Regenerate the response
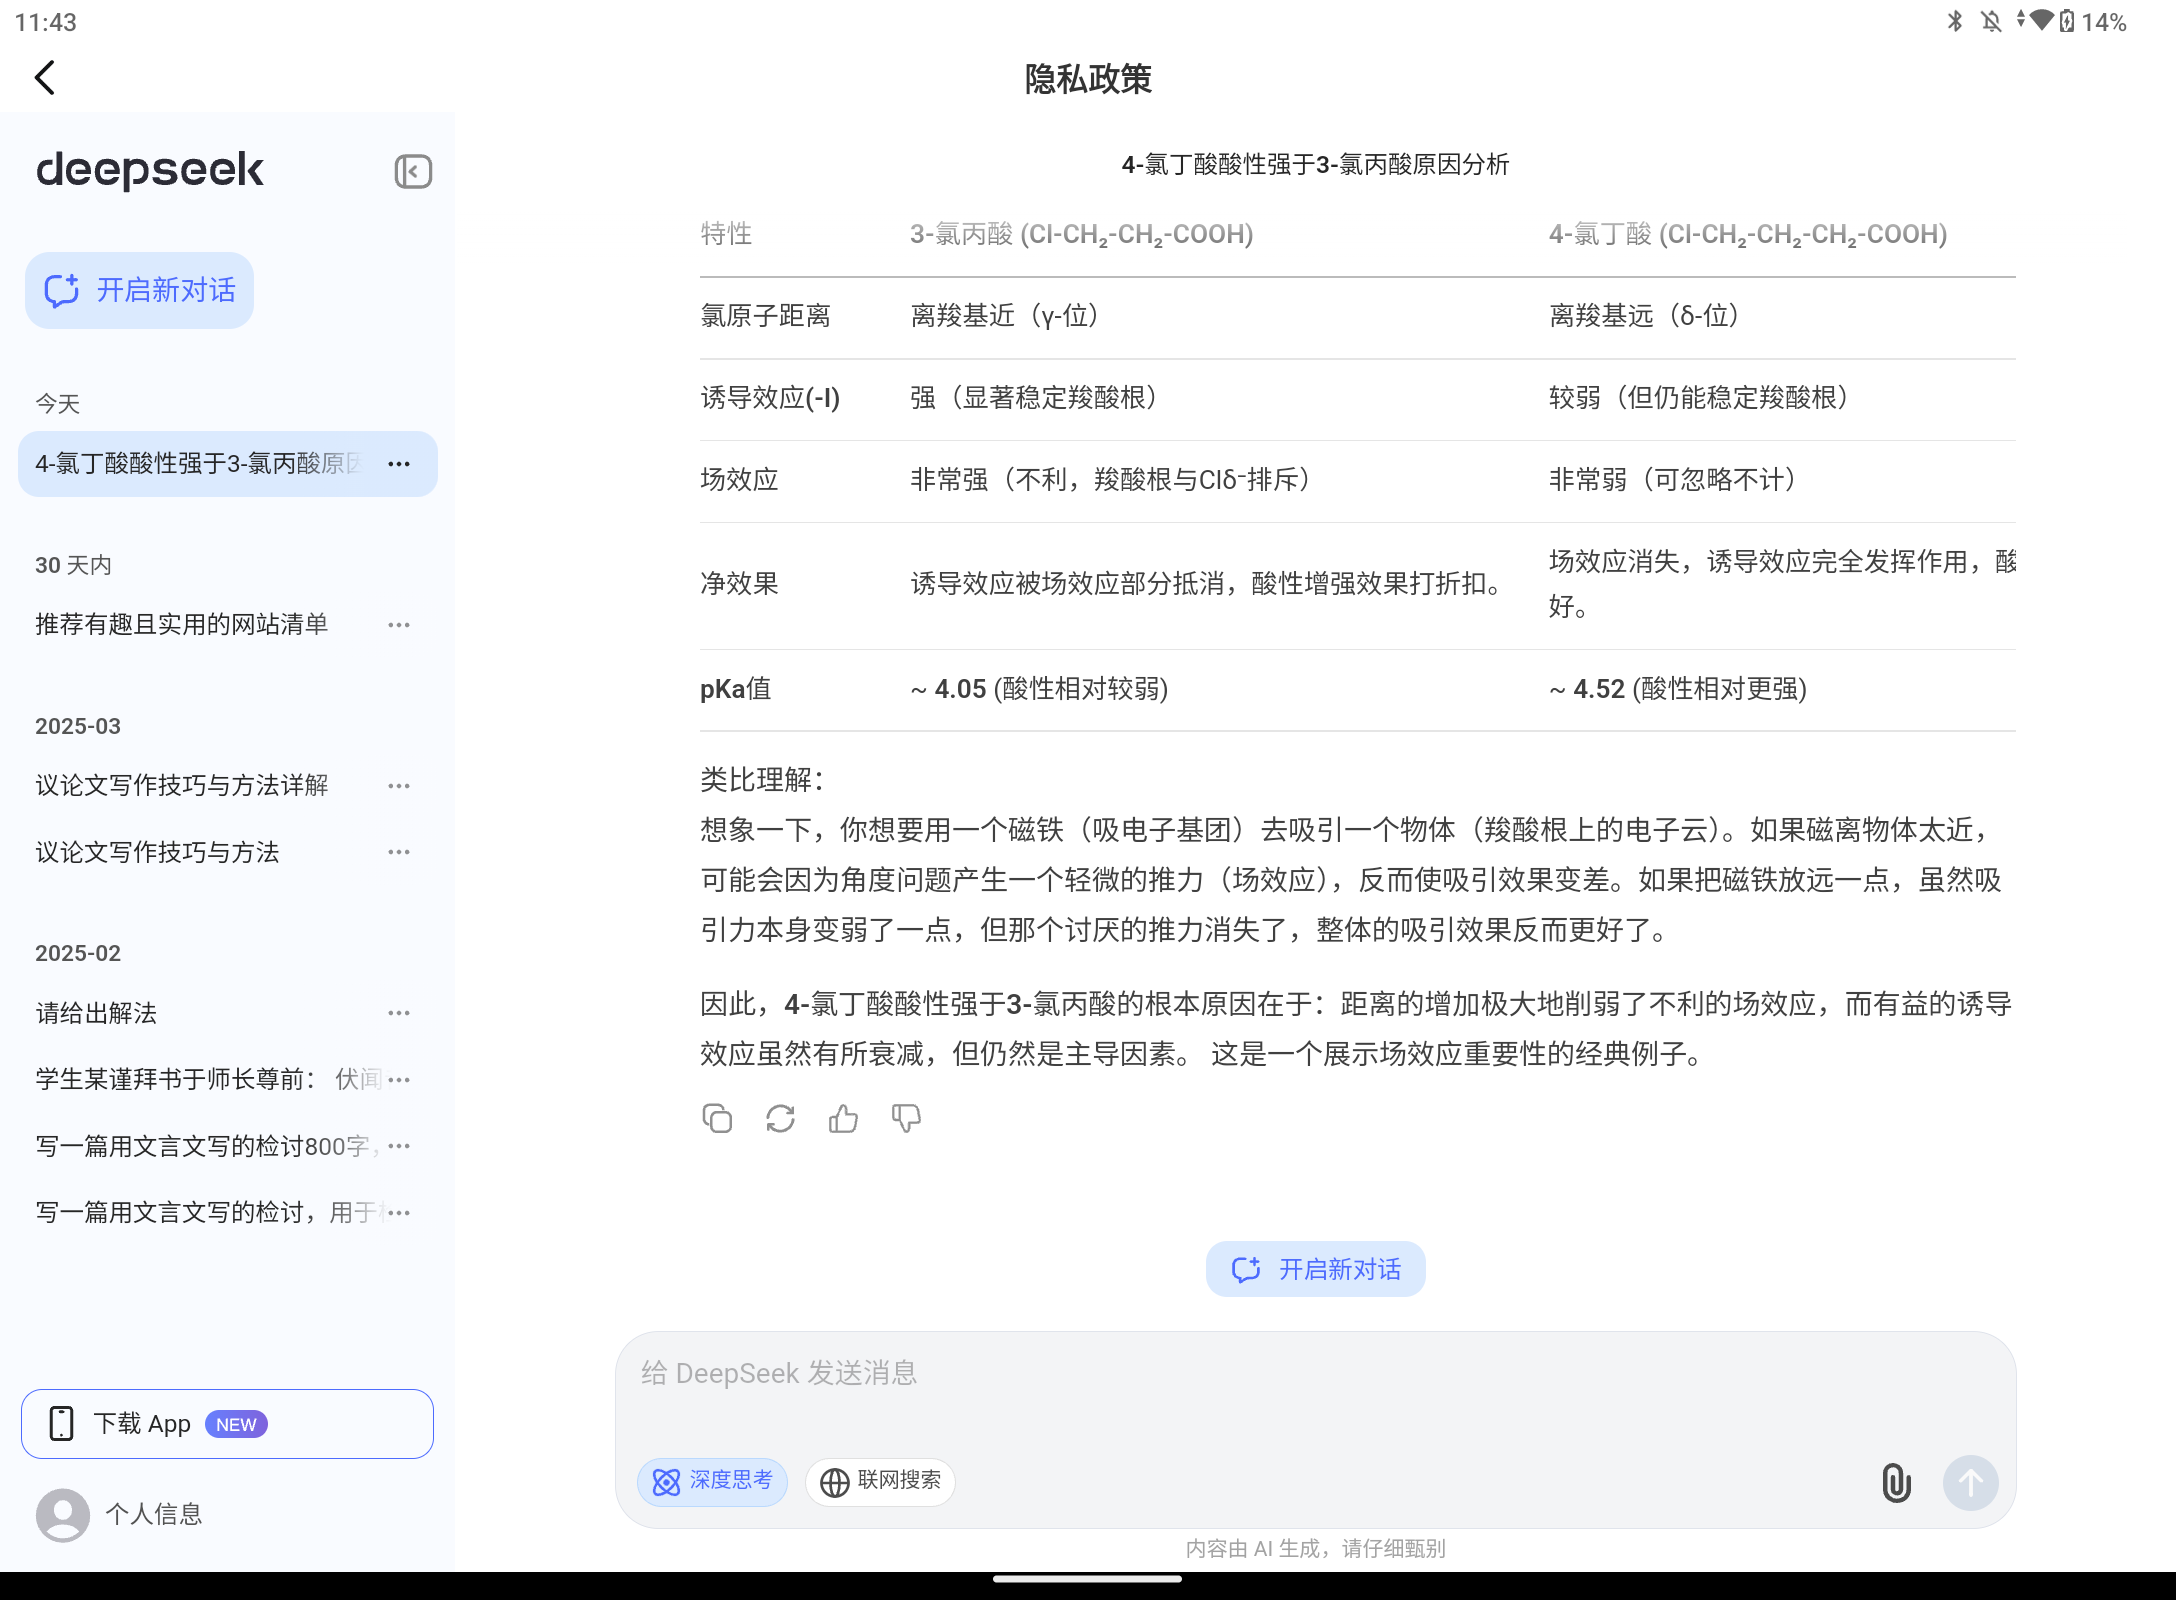Viewport: 2176px width, 1600px height. click(x=780, y=1118)
